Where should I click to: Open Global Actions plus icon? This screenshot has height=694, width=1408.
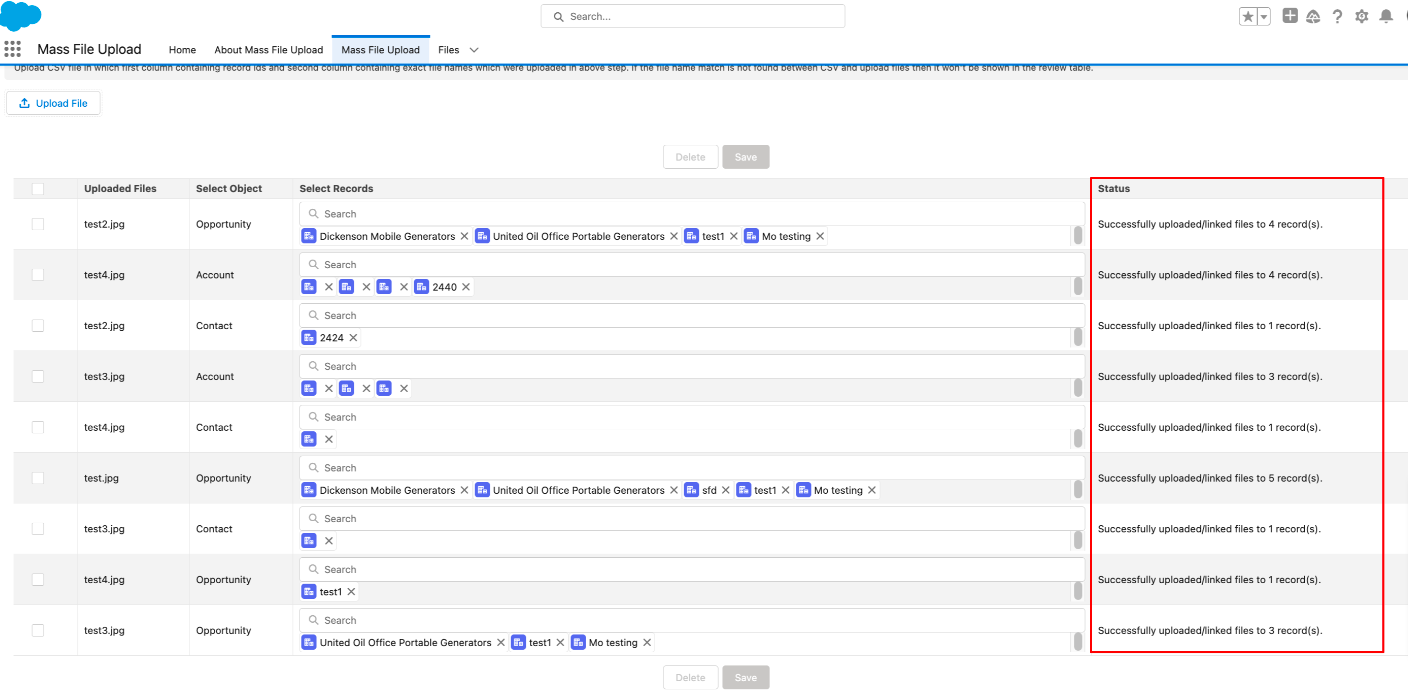(1290, 16)
